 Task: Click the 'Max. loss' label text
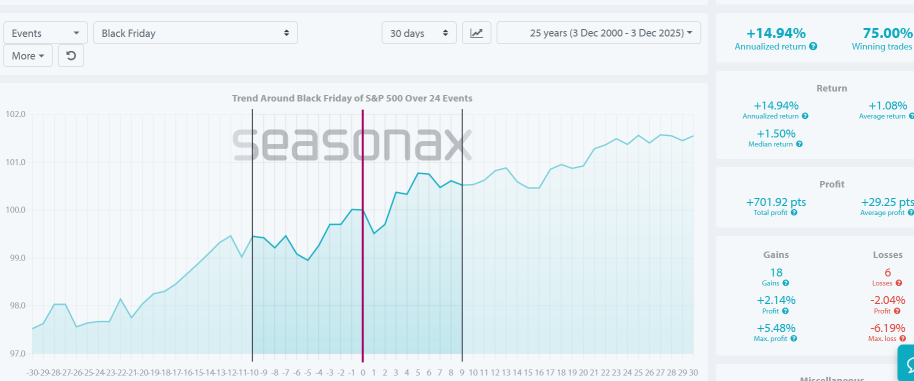(884, 338)
